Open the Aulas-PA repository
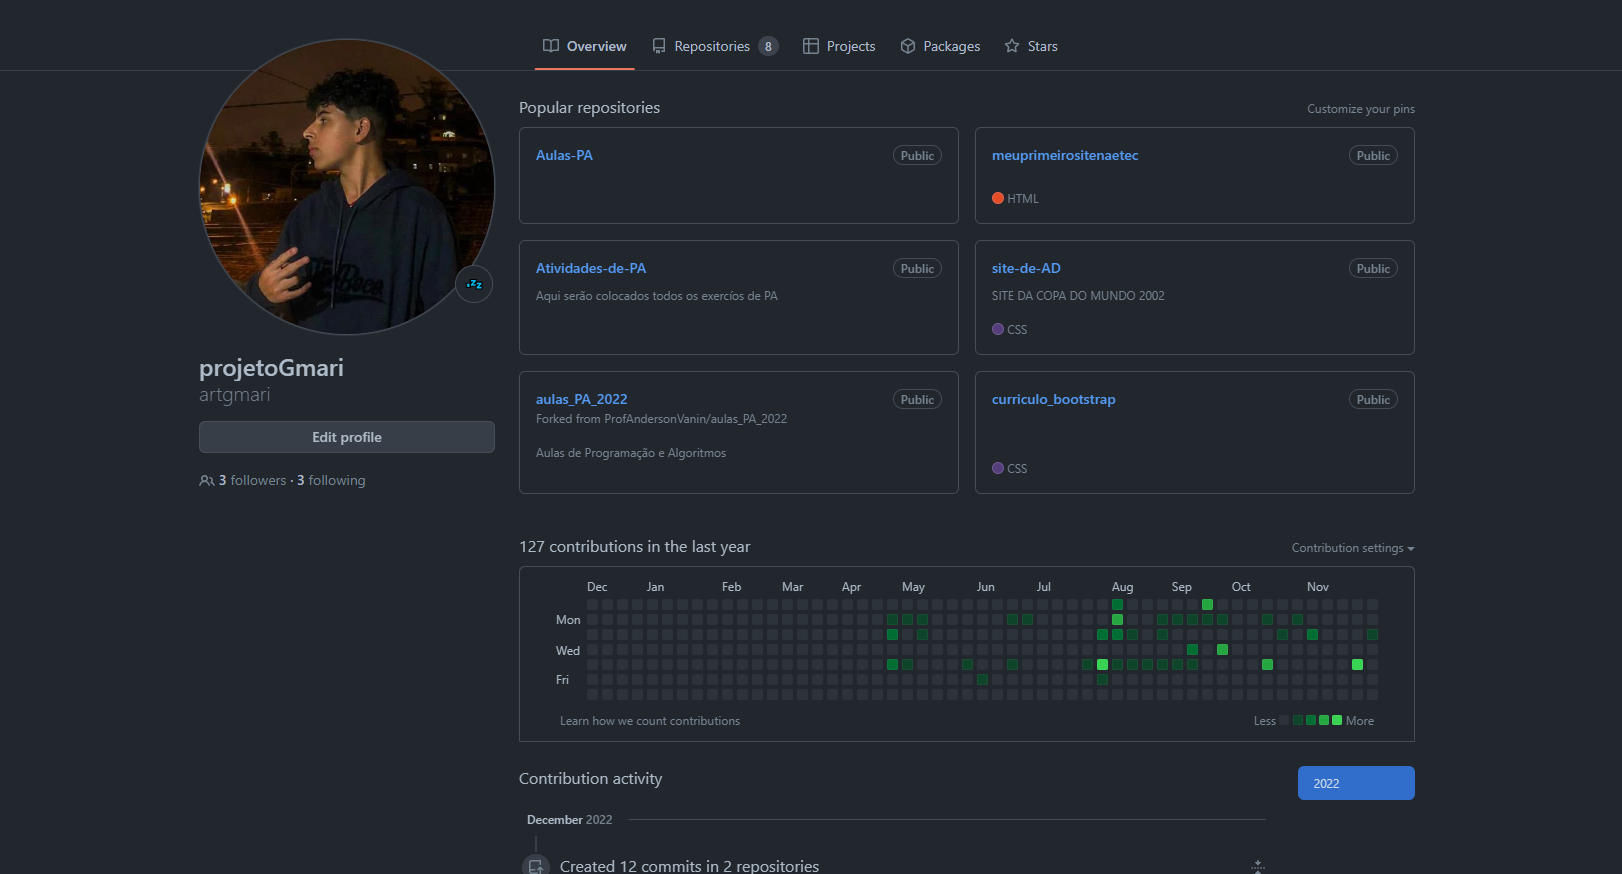 (564, 155)
